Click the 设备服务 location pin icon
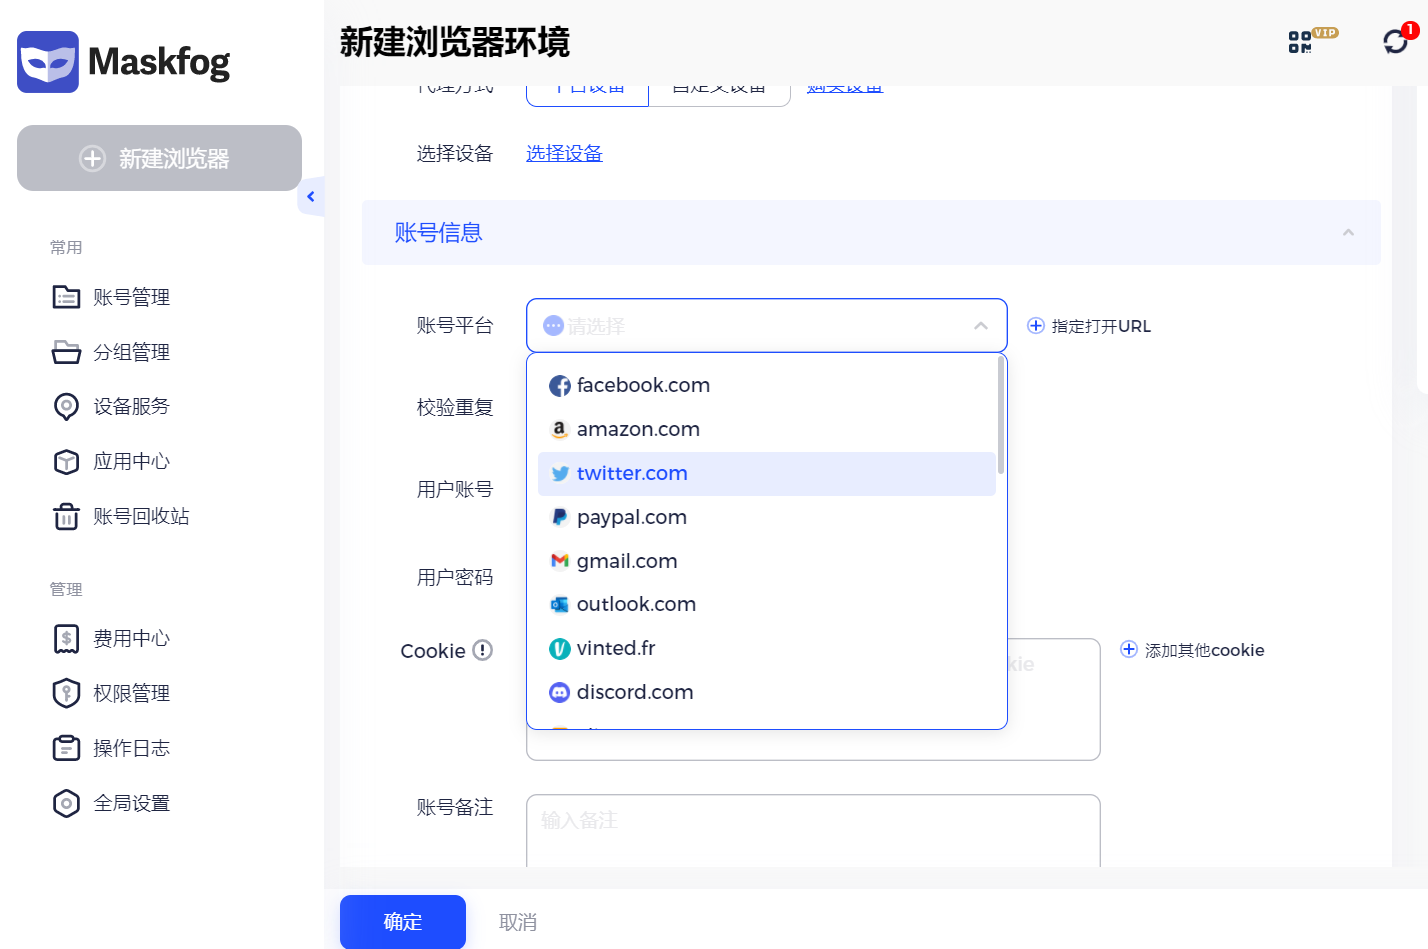Screen dimensions: 1428x949 [x=66, y=406]
